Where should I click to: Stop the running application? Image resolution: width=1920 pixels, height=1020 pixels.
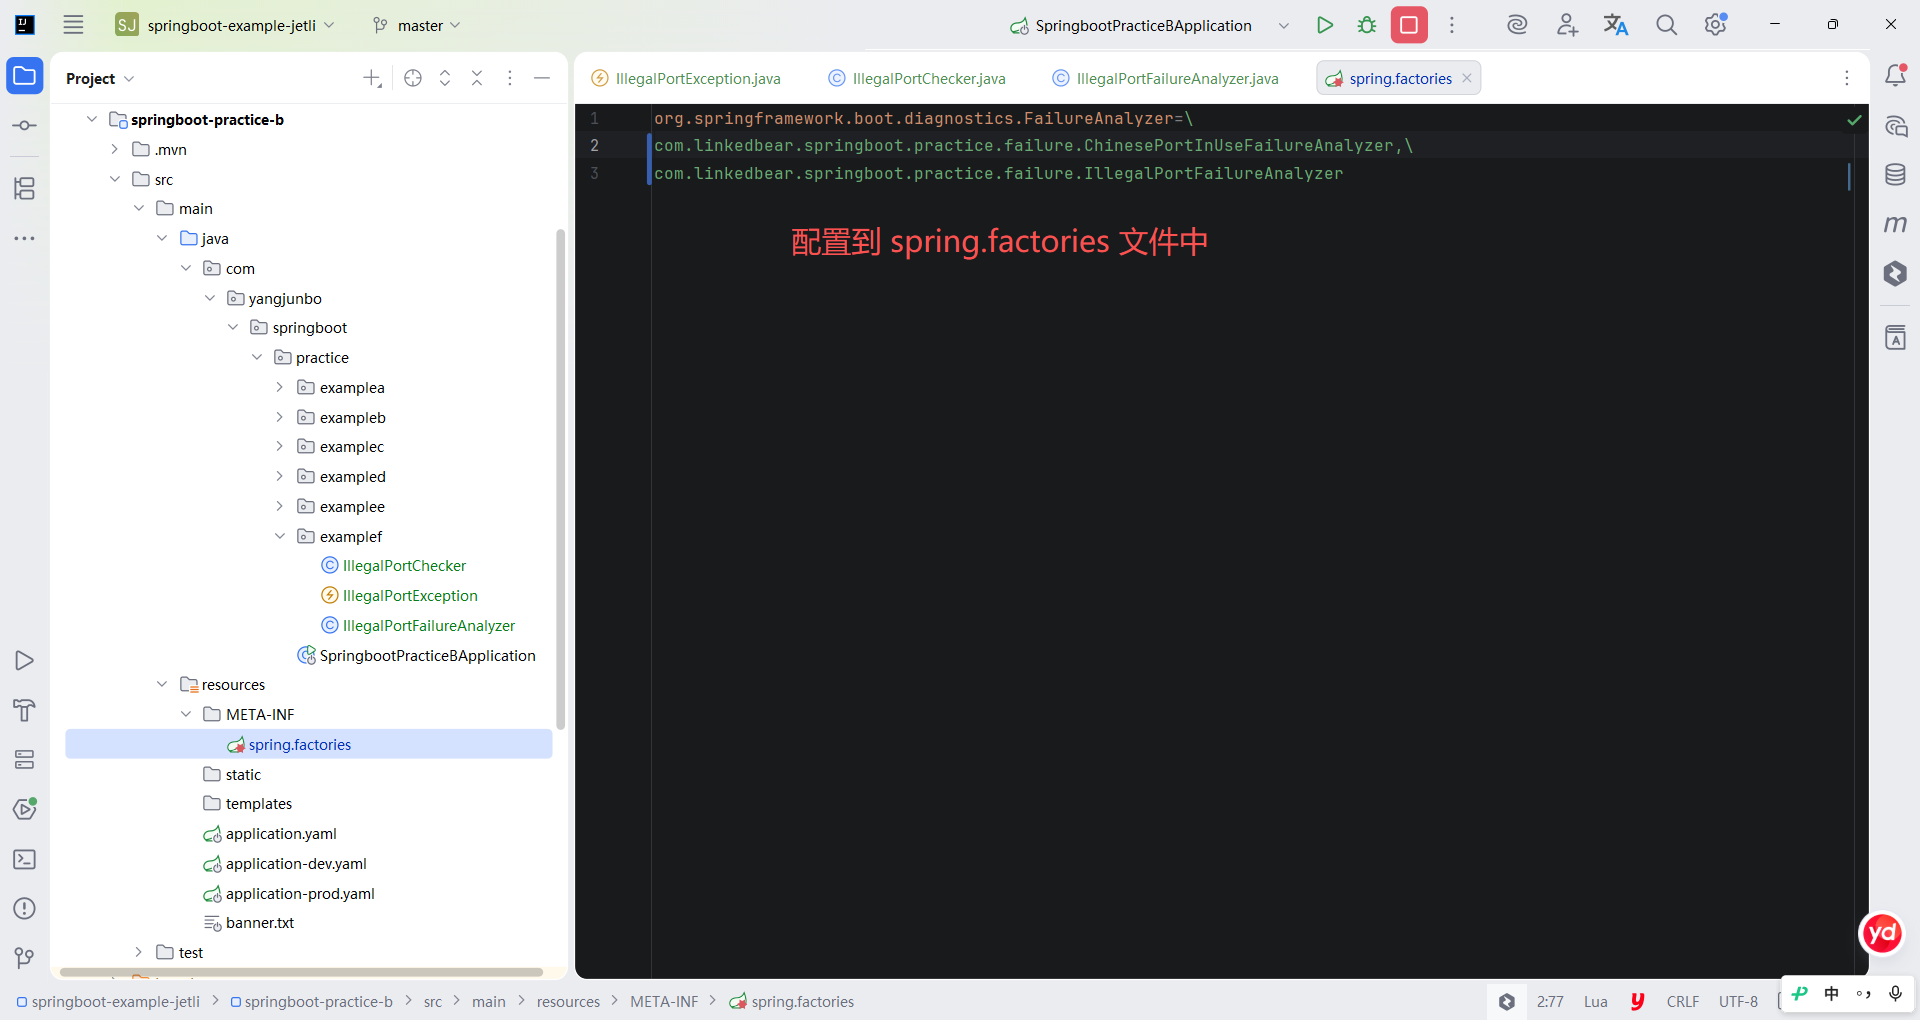pyautogui.click(x=1409, y=25)
